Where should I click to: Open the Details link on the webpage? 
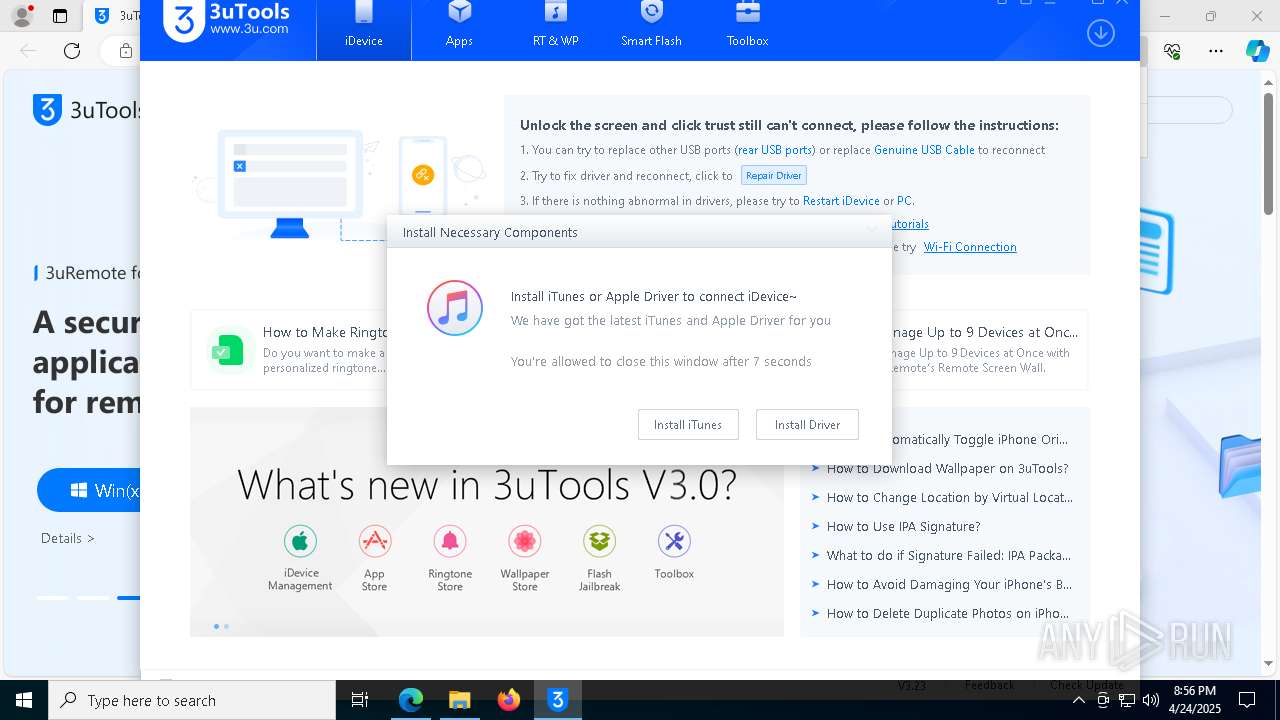(68, 538)
